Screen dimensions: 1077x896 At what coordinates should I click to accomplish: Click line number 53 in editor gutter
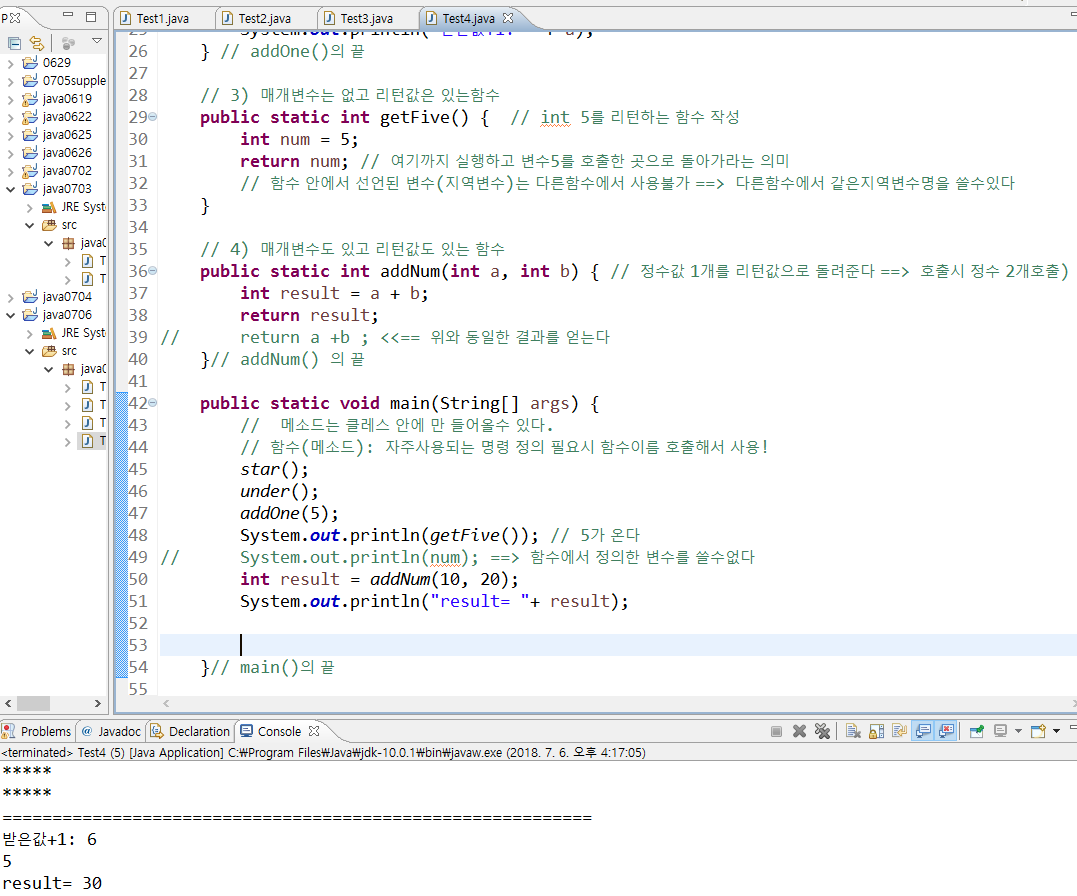pos(138,645)
